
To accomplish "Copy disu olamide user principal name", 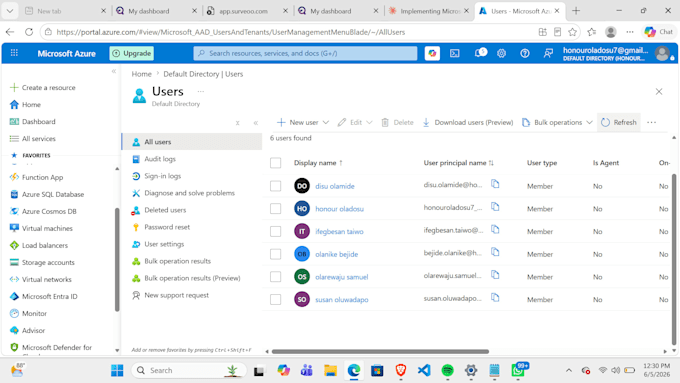I will coord(495,184).
